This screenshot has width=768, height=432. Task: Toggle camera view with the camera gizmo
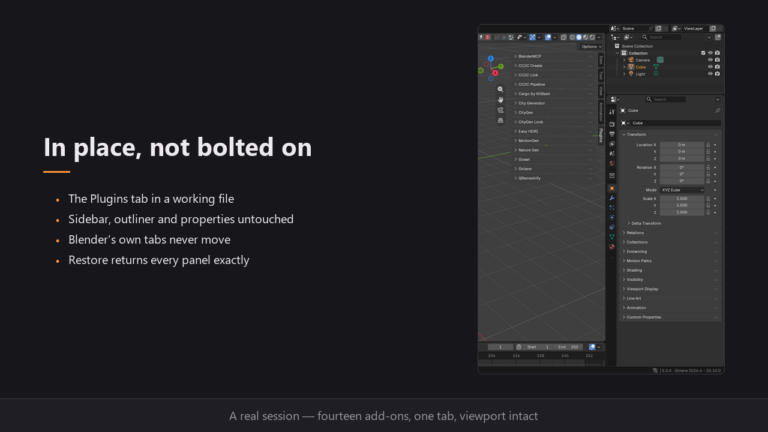pyautogui.click(x=500, y=110)
